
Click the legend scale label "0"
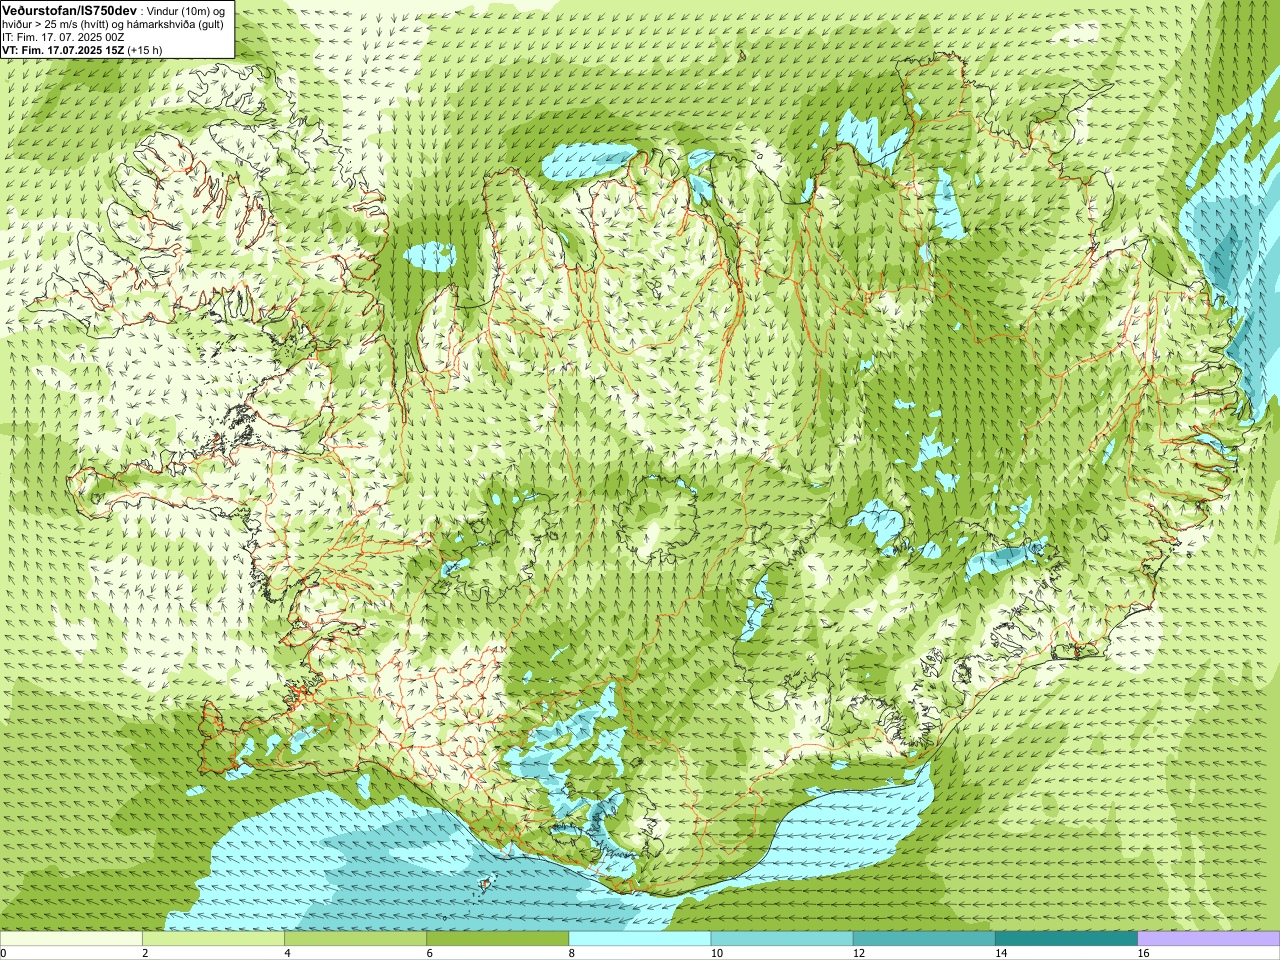click(x=4, y=953)
